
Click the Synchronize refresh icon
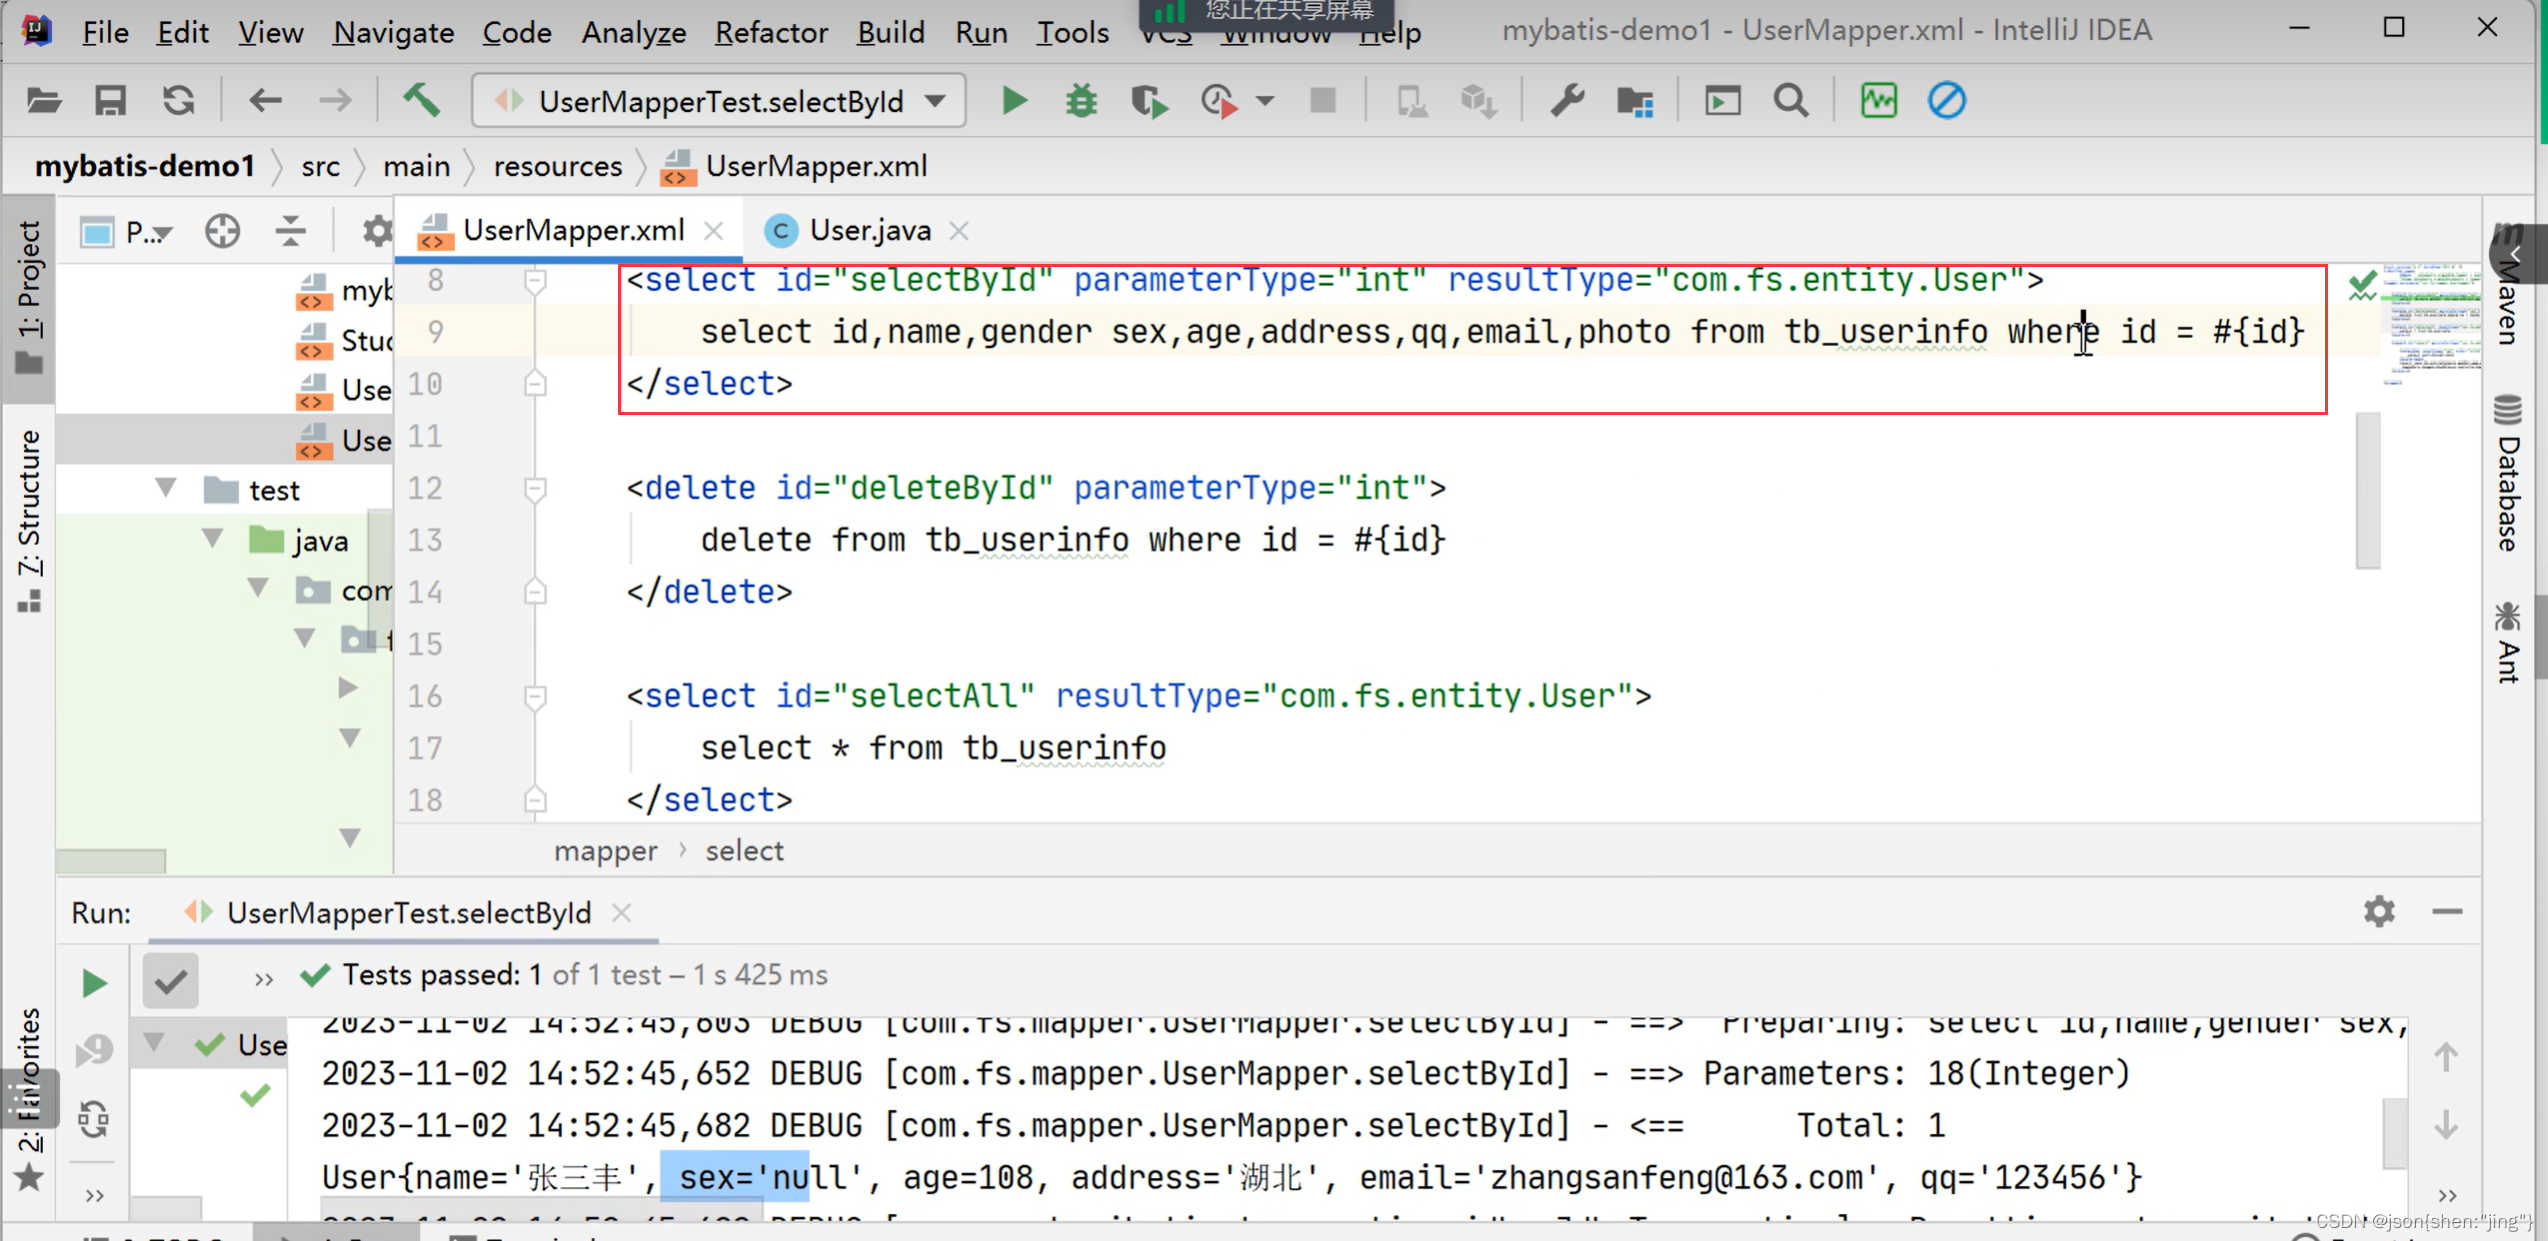(x=178, y=101)
